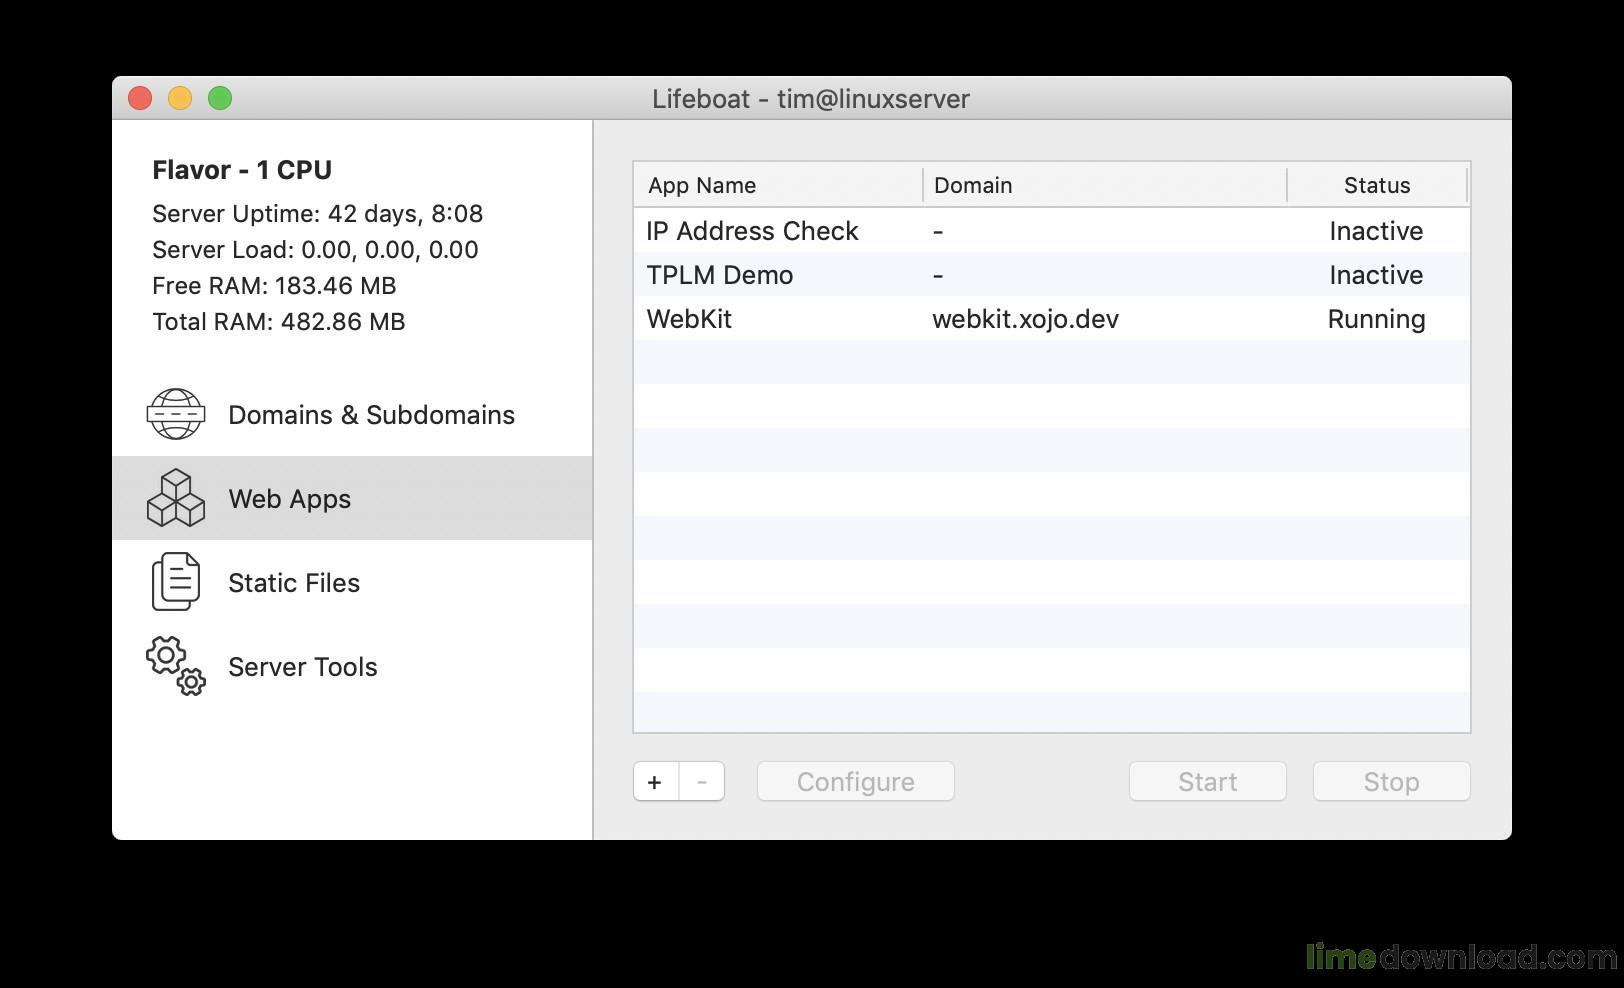Click the Configure button
The width and height of the screenshot is (1624, 988).
click(x=856, y=782)
